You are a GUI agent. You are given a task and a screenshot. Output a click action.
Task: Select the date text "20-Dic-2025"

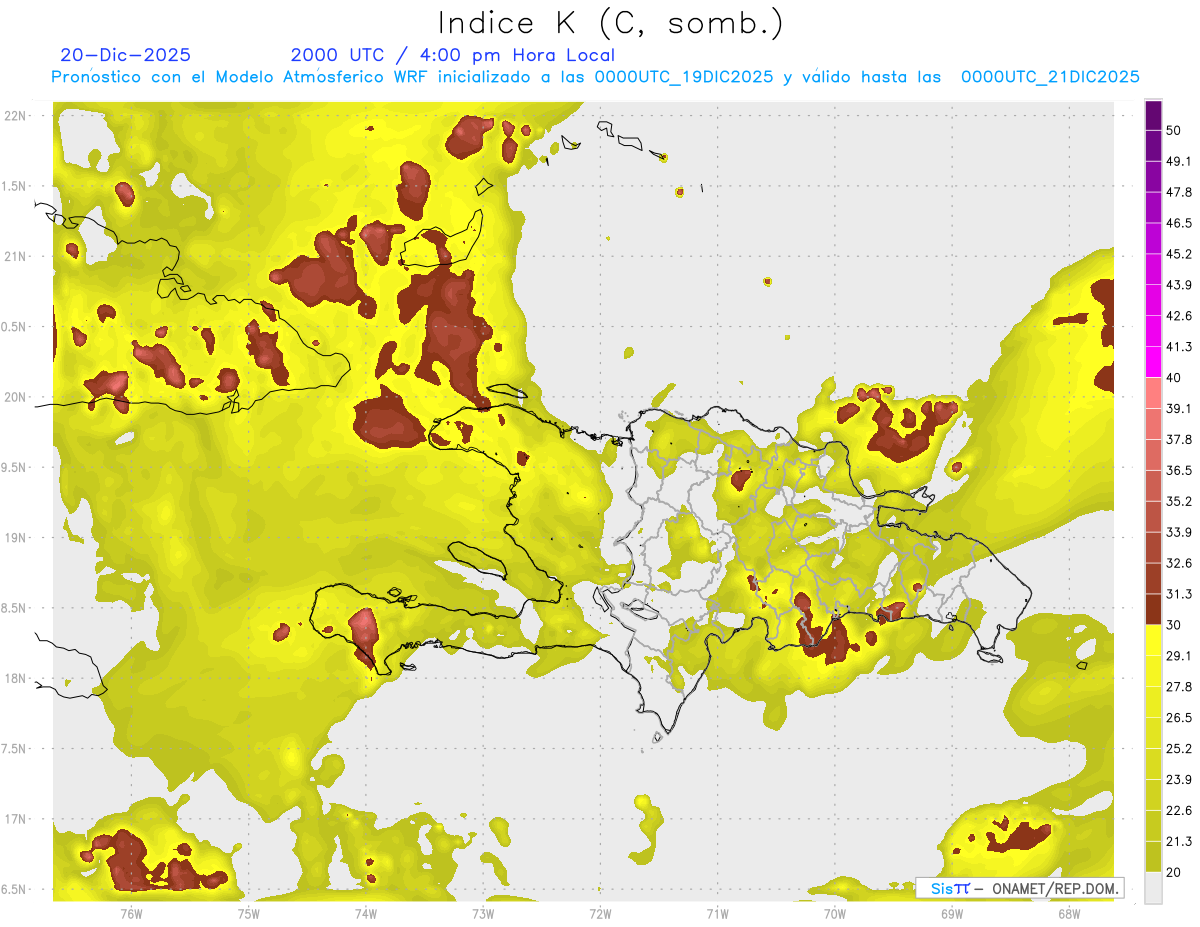(125, 55)
